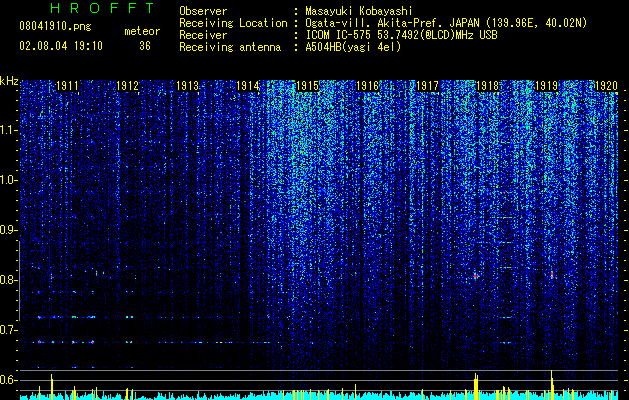Click the 1919 time marker
Image resolution: width=629 pixels, height=400 pixels.
547,86
